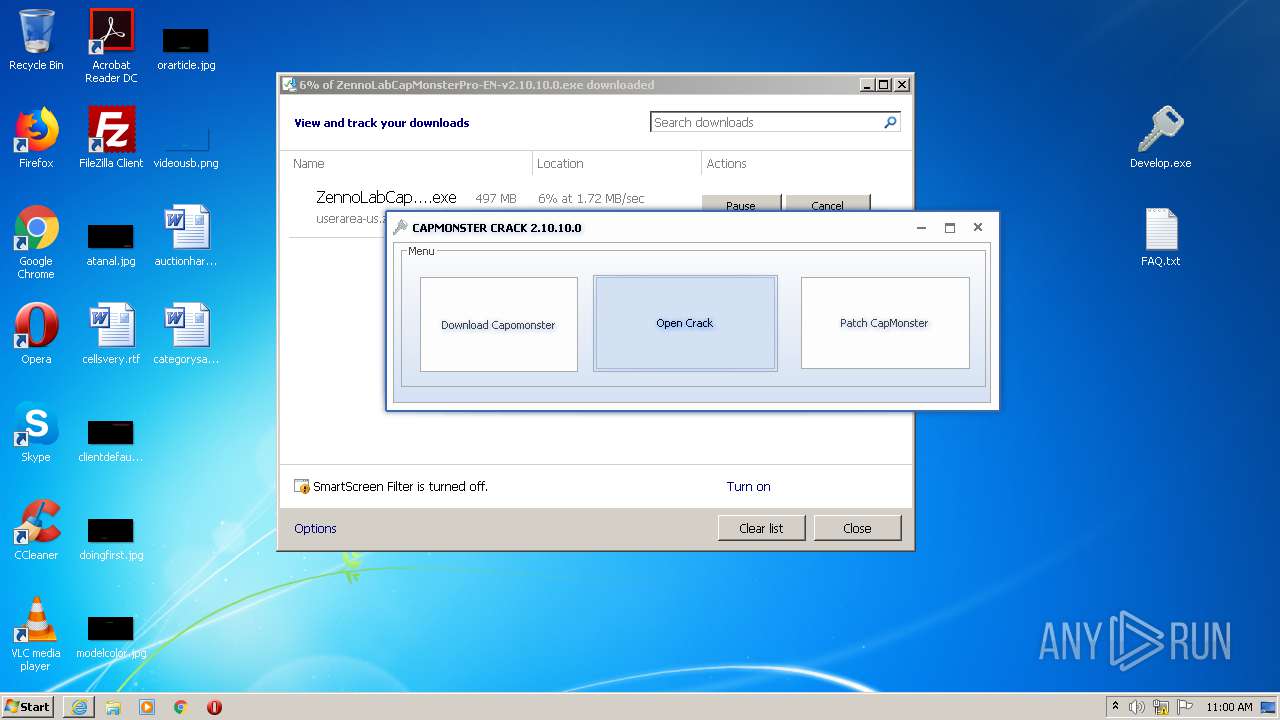This screenshot has width=1280, height=720.
Task: Close the CAPMONSTER CRACK window
Action: [978, 227]
